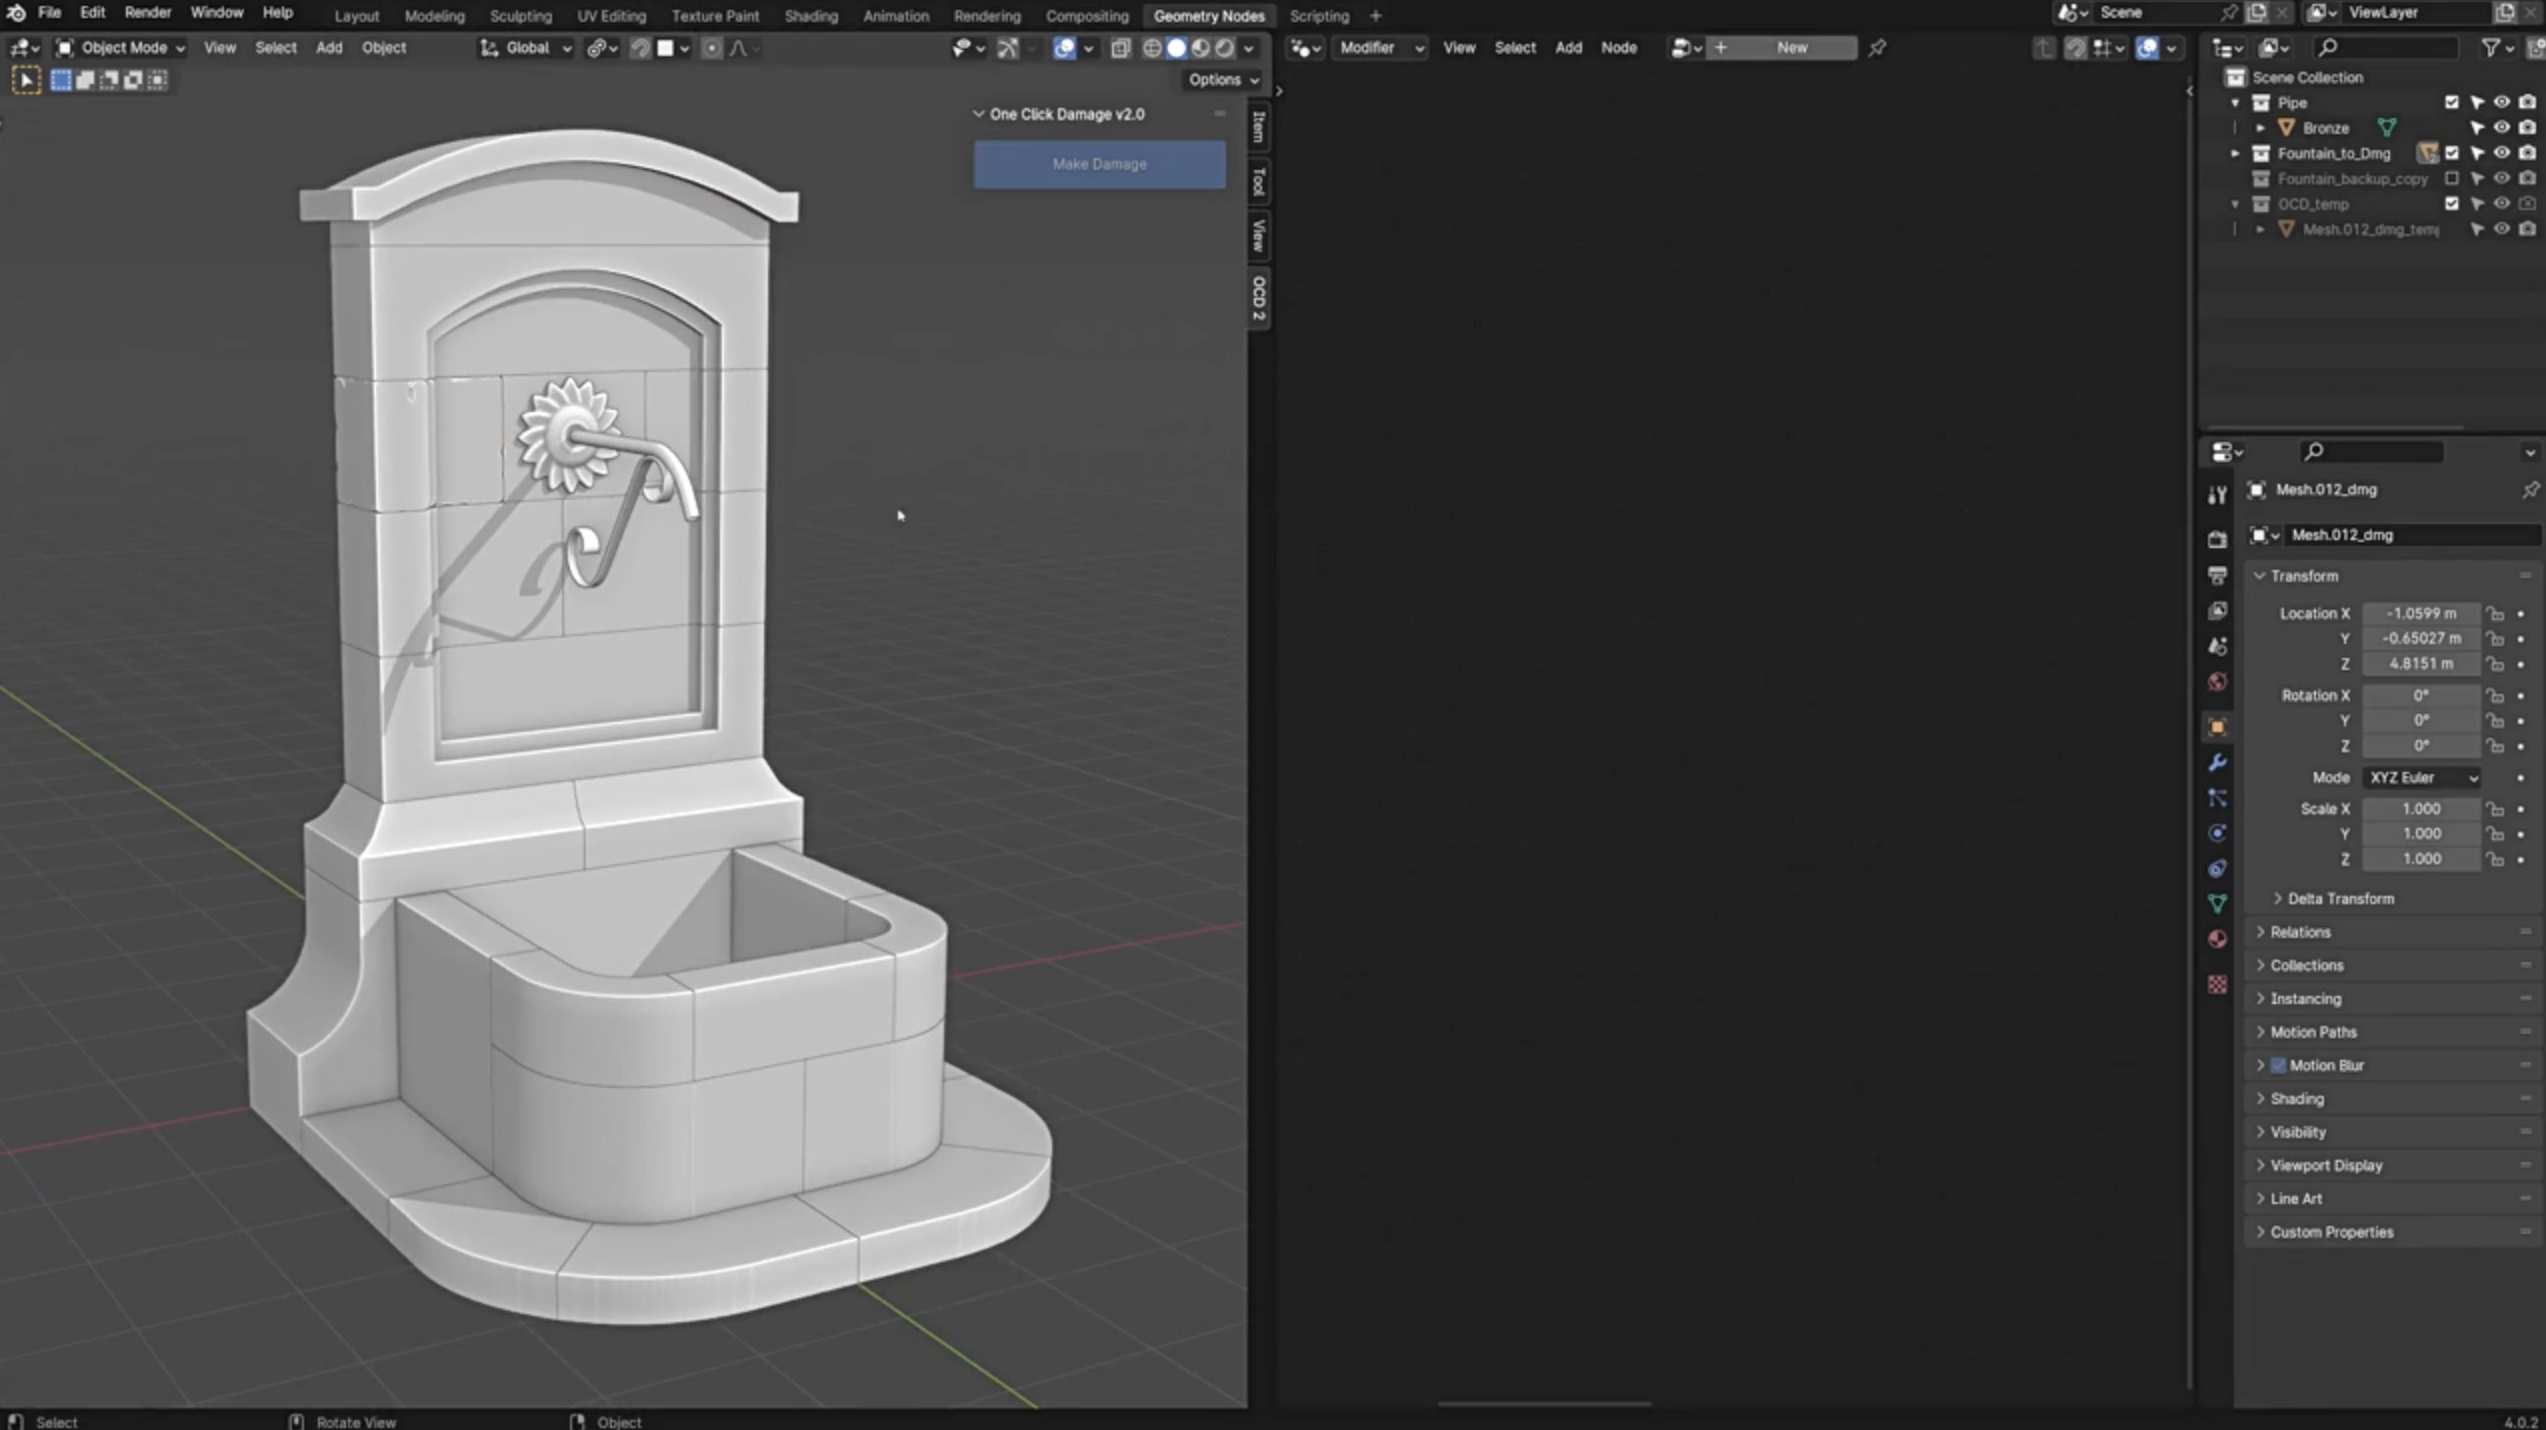Expand the Viewport Display panel
This screenshot has height=1430, width=2546.
(x=2326, y=1165)
